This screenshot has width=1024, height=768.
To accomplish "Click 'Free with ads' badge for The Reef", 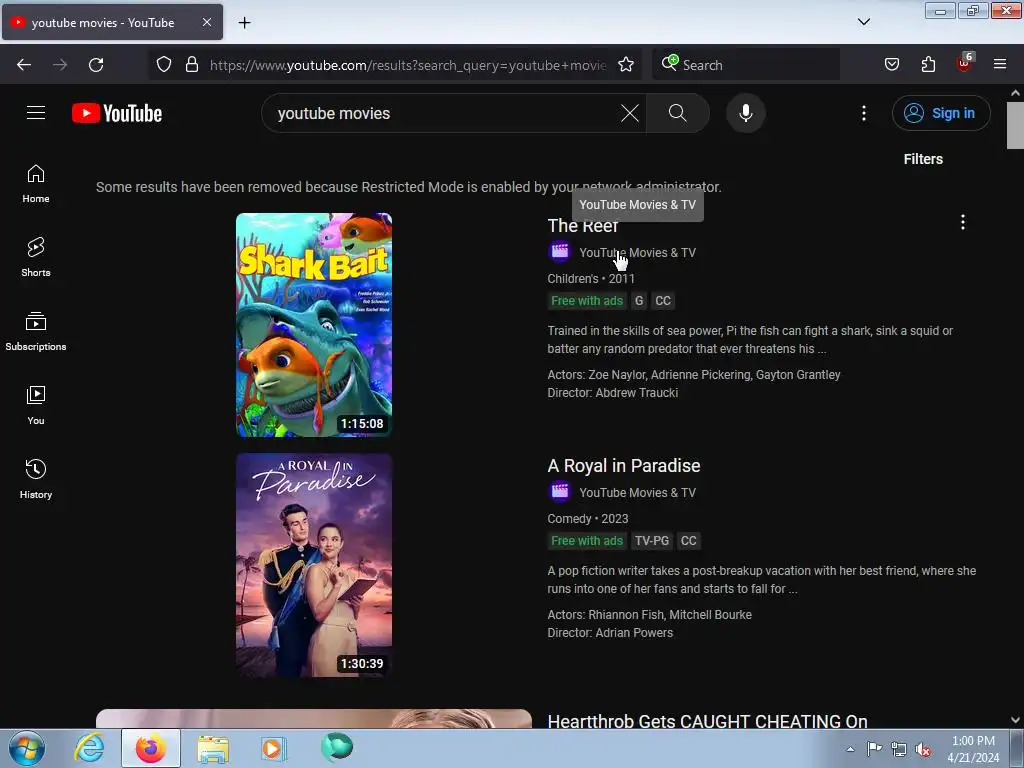I will pos(586,300).
